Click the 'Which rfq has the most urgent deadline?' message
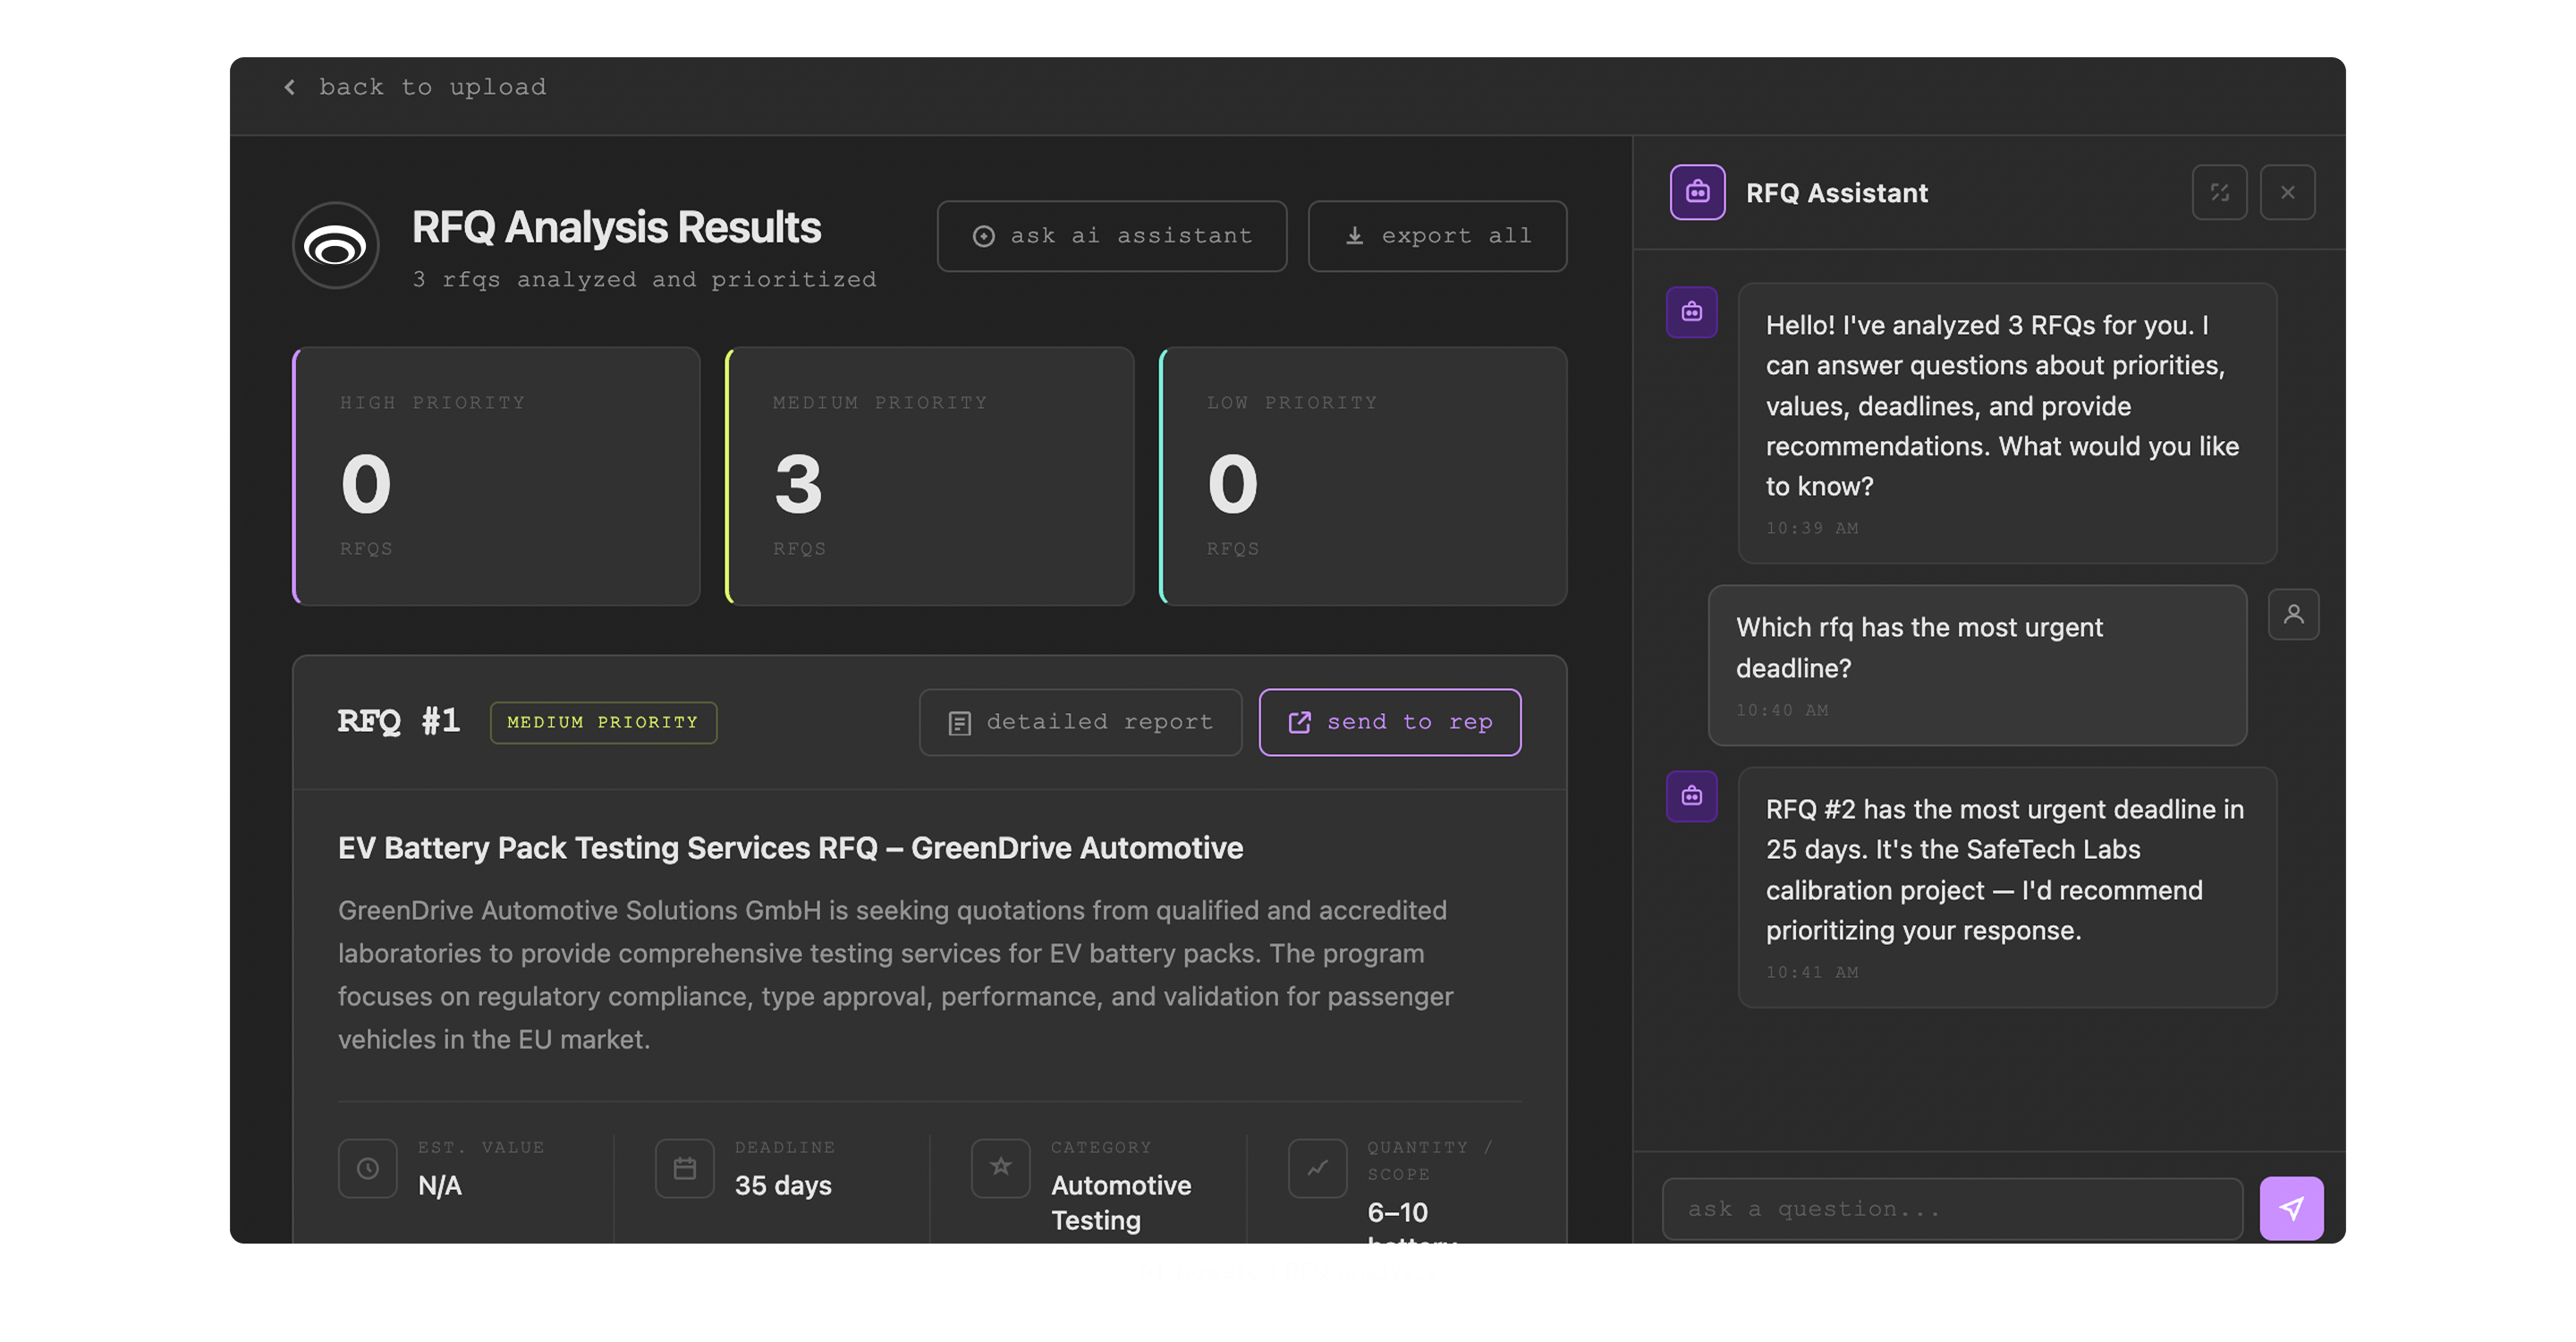 tap(1977, 665)
